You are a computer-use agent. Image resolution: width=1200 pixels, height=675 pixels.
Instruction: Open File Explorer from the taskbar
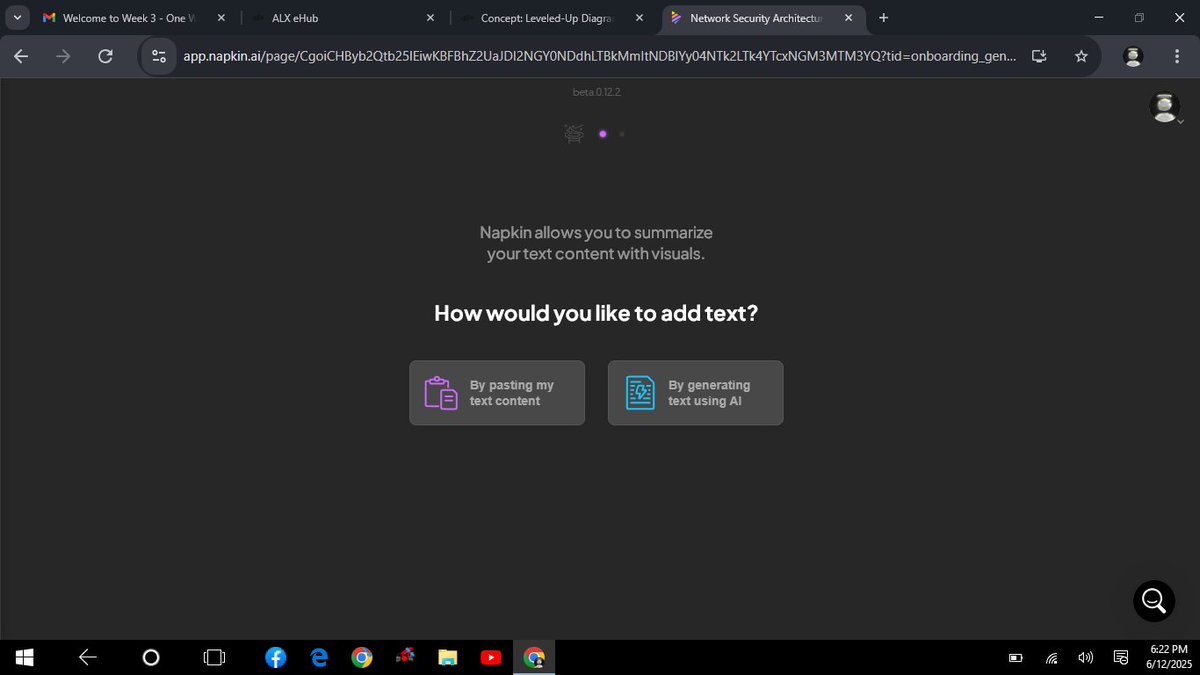(448, 657)
